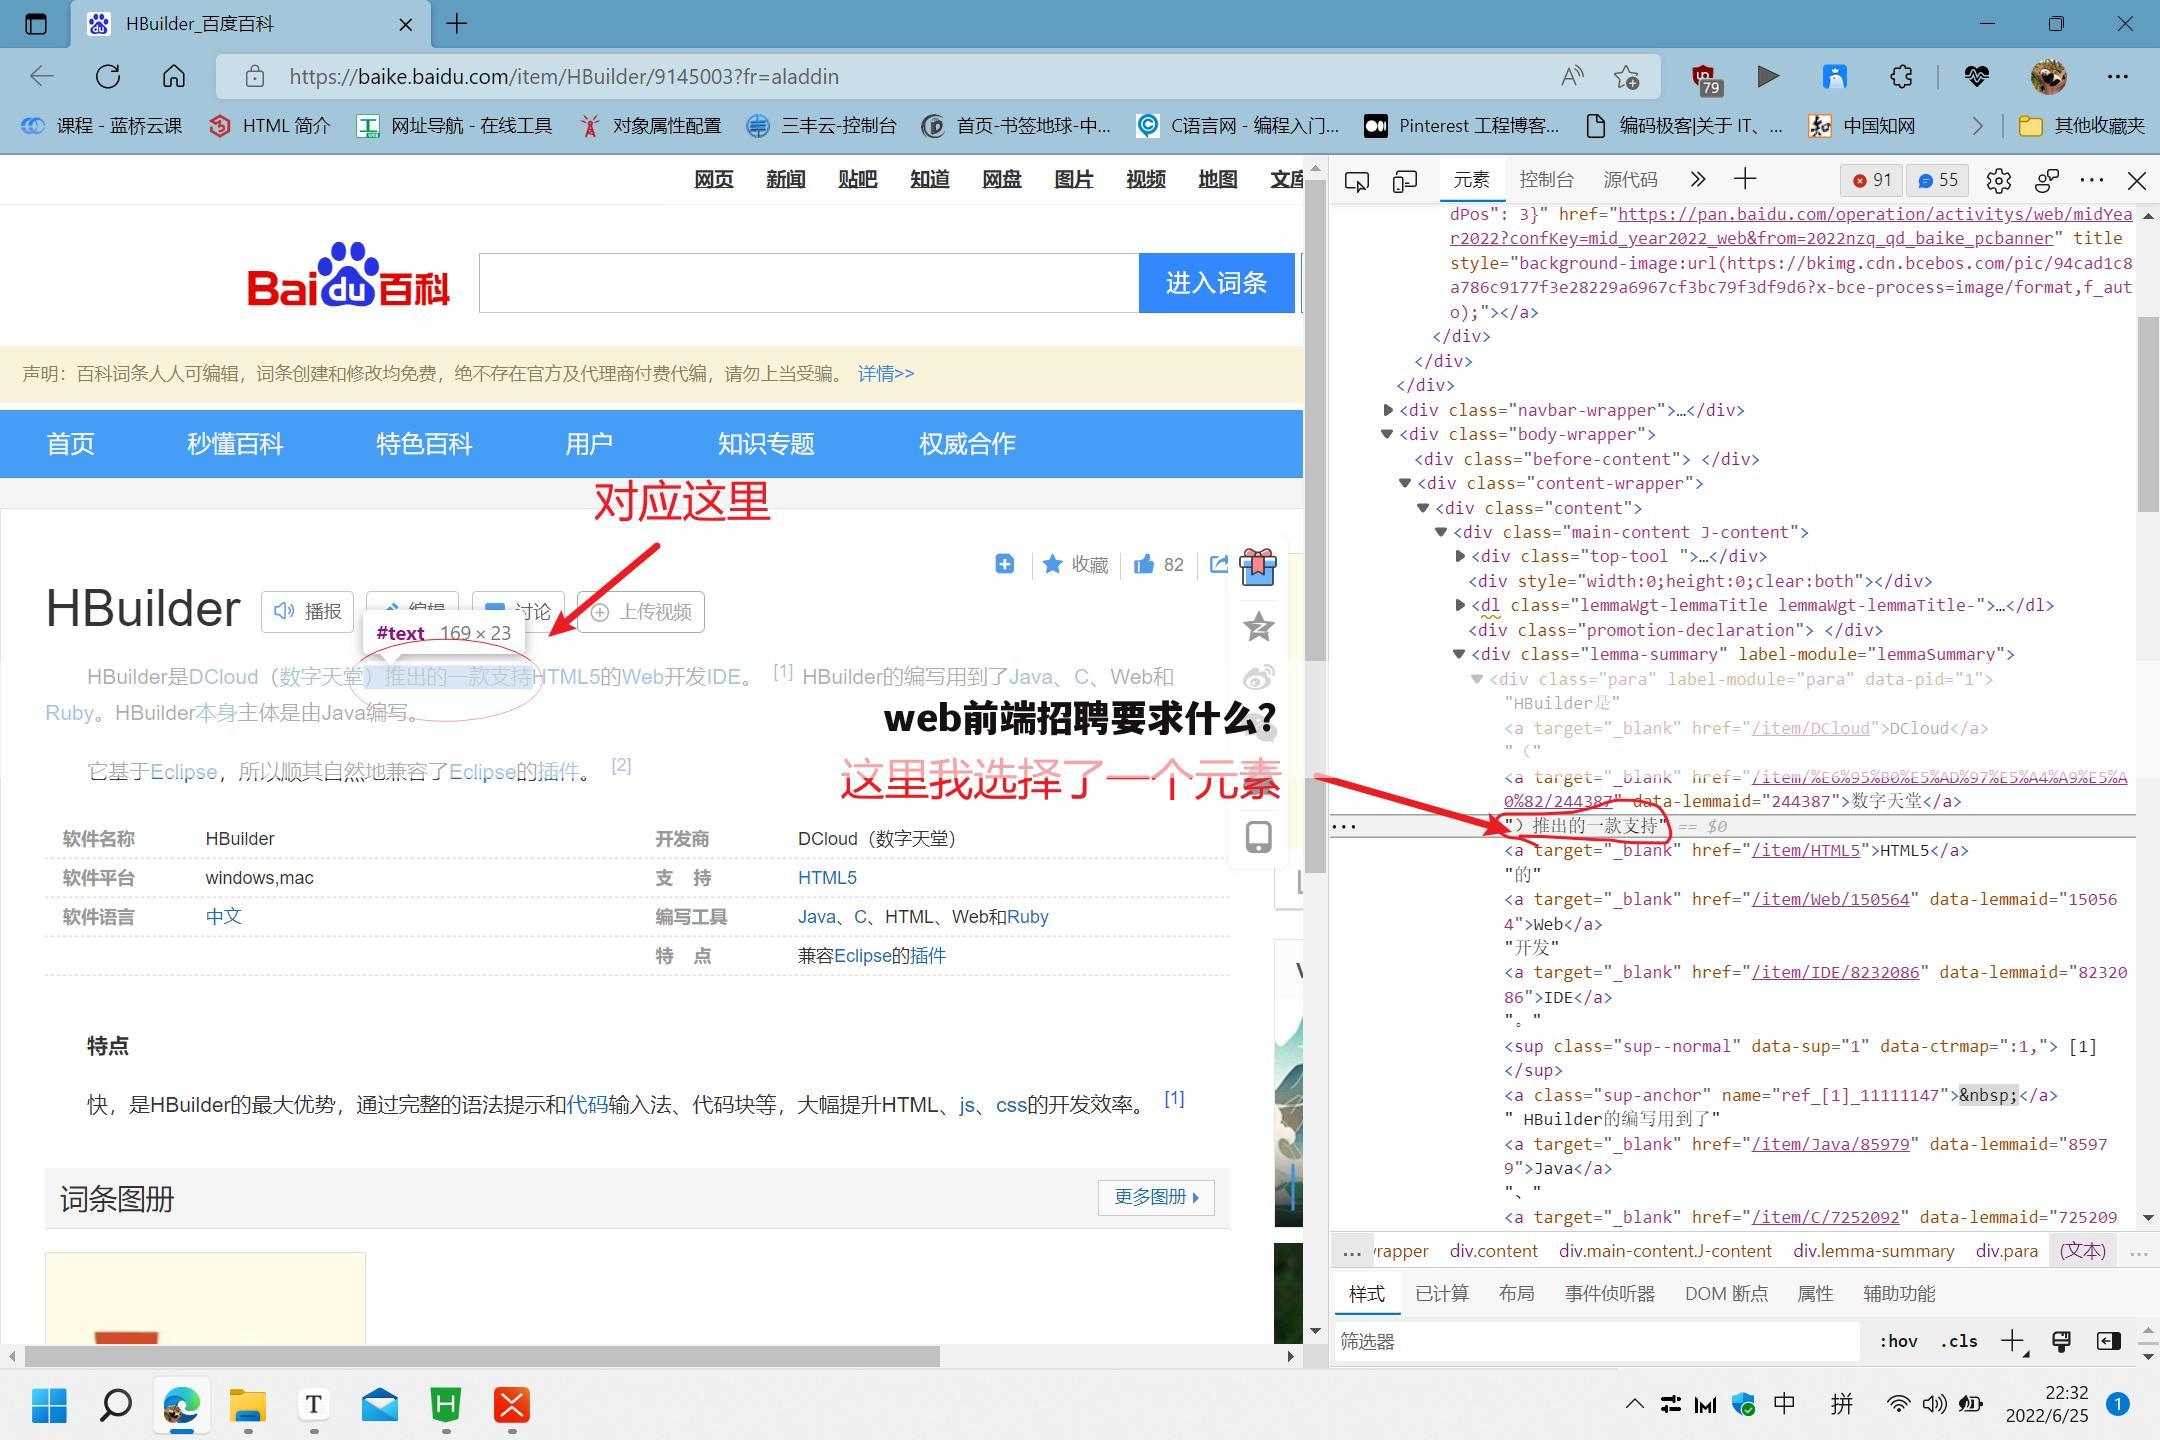Click the 播报 audio play button
The height and width of the screenshot is (1440, 2160).
308,611
